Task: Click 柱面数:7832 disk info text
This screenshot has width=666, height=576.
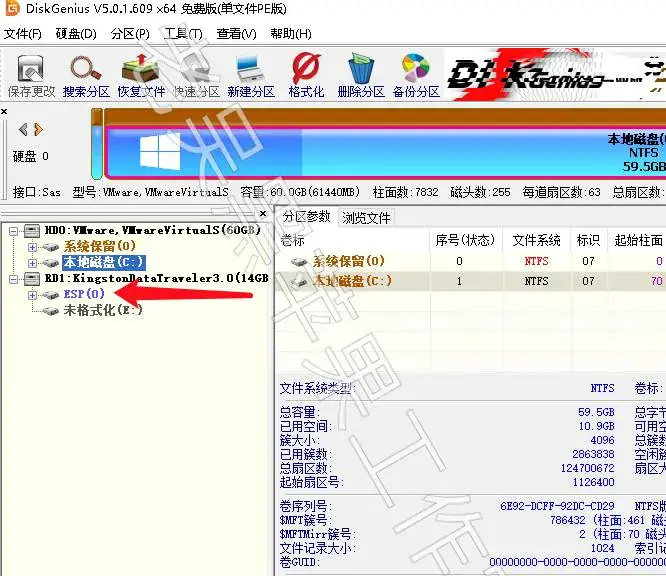Action: pos(405,192)
